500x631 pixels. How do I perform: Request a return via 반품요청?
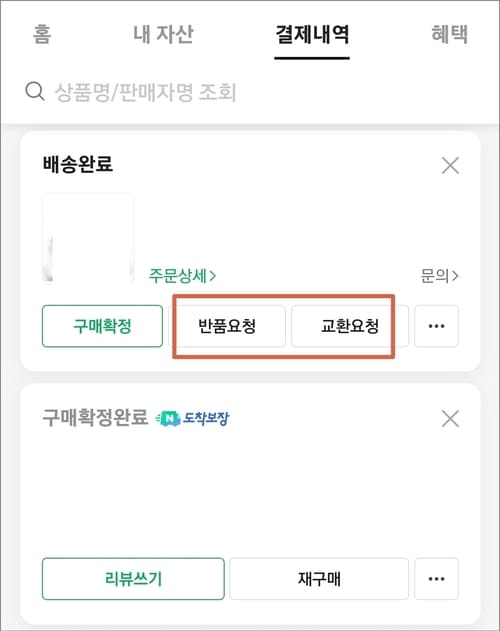pyautogui.click(x=227, y=326)
